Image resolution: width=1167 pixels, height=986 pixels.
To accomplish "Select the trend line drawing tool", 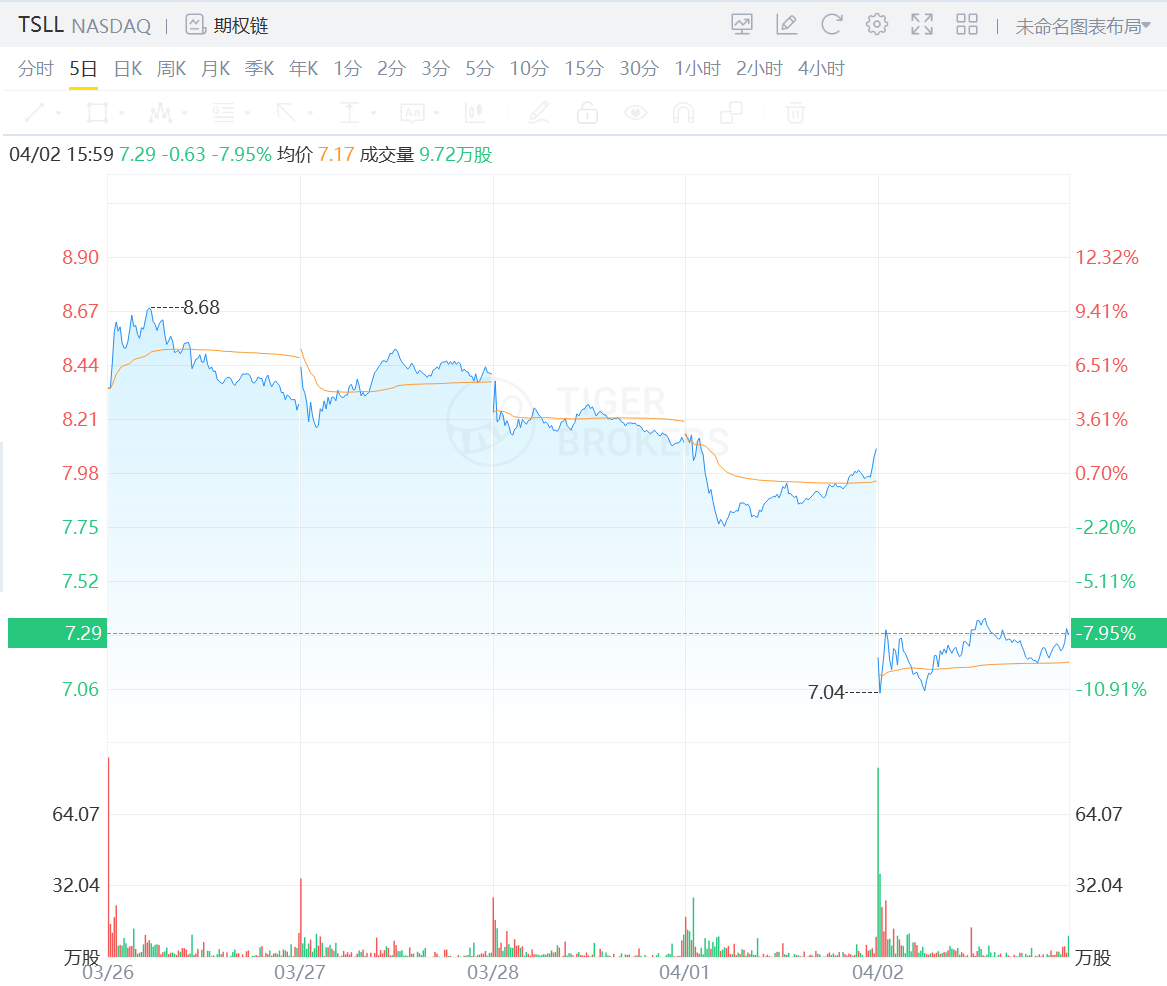I will 33,113.
